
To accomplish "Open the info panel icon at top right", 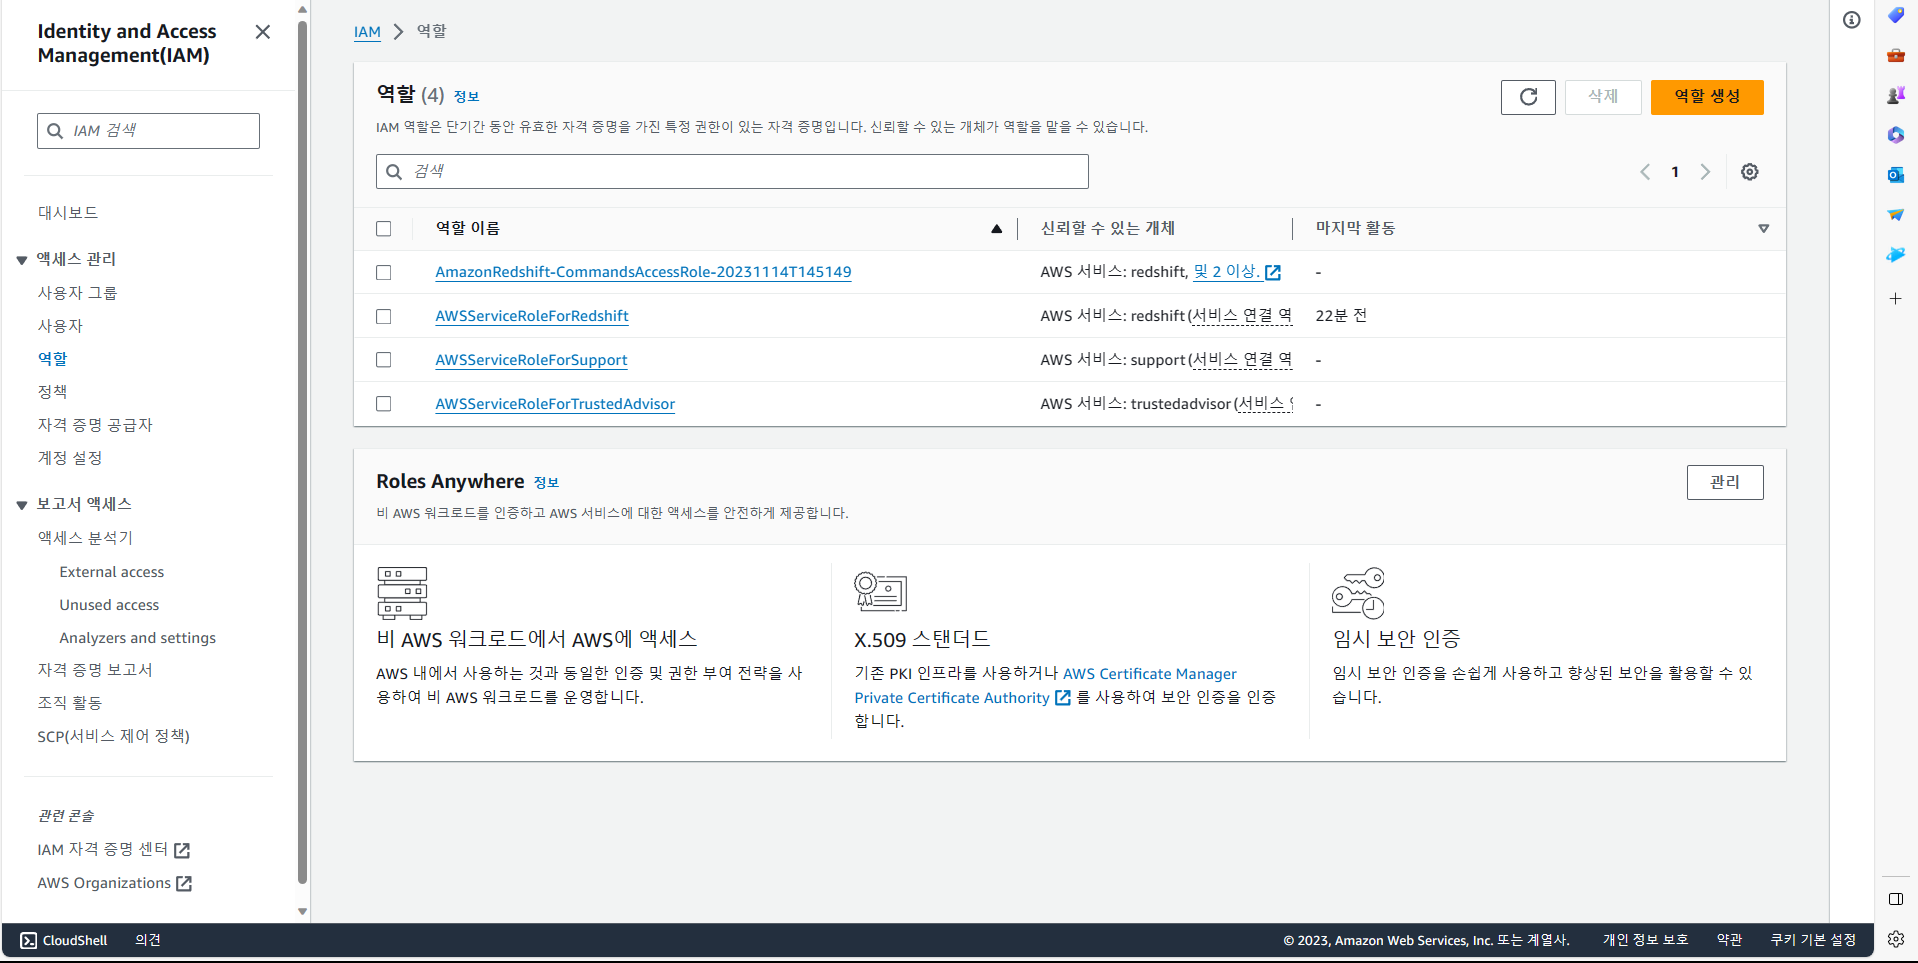I will 1852,20.
